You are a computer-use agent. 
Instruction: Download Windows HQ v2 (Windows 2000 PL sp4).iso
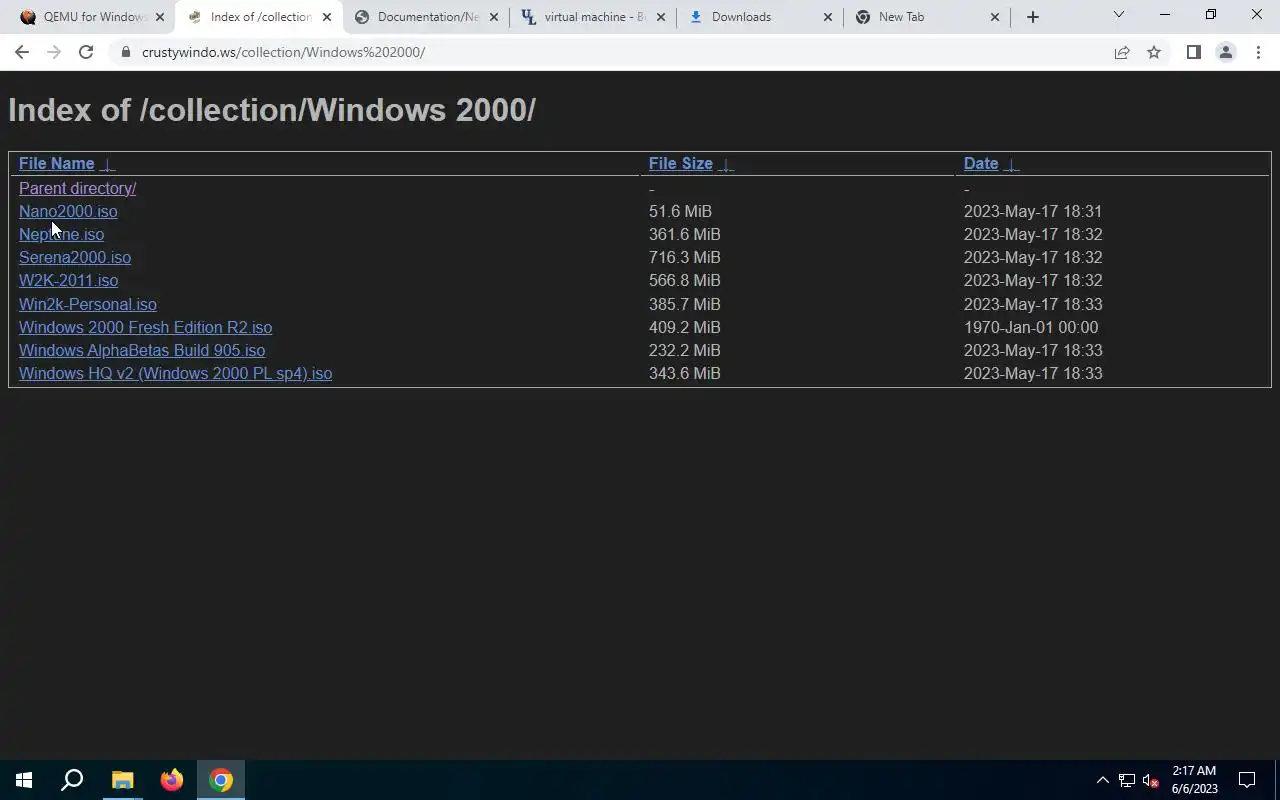175,373
